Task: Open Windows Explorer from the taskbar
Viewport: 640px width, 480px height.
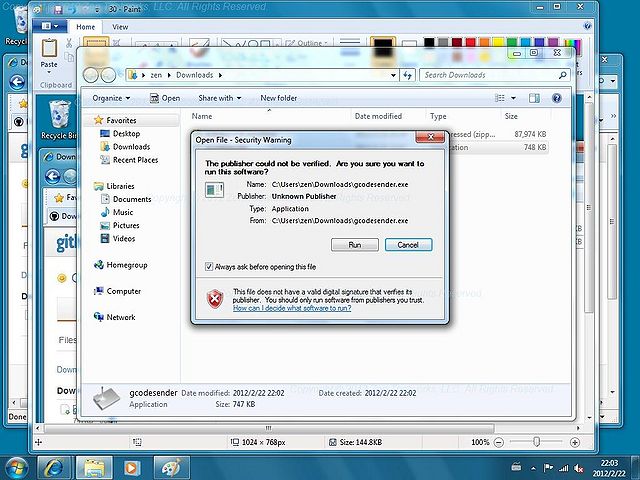Action: 95,468
